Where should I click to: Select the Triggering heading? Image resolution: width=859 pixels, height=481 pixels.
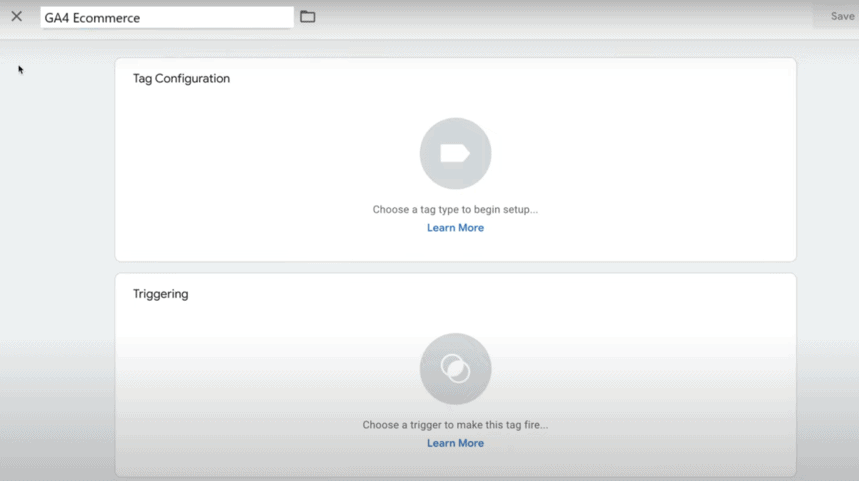tap(161, 294)
